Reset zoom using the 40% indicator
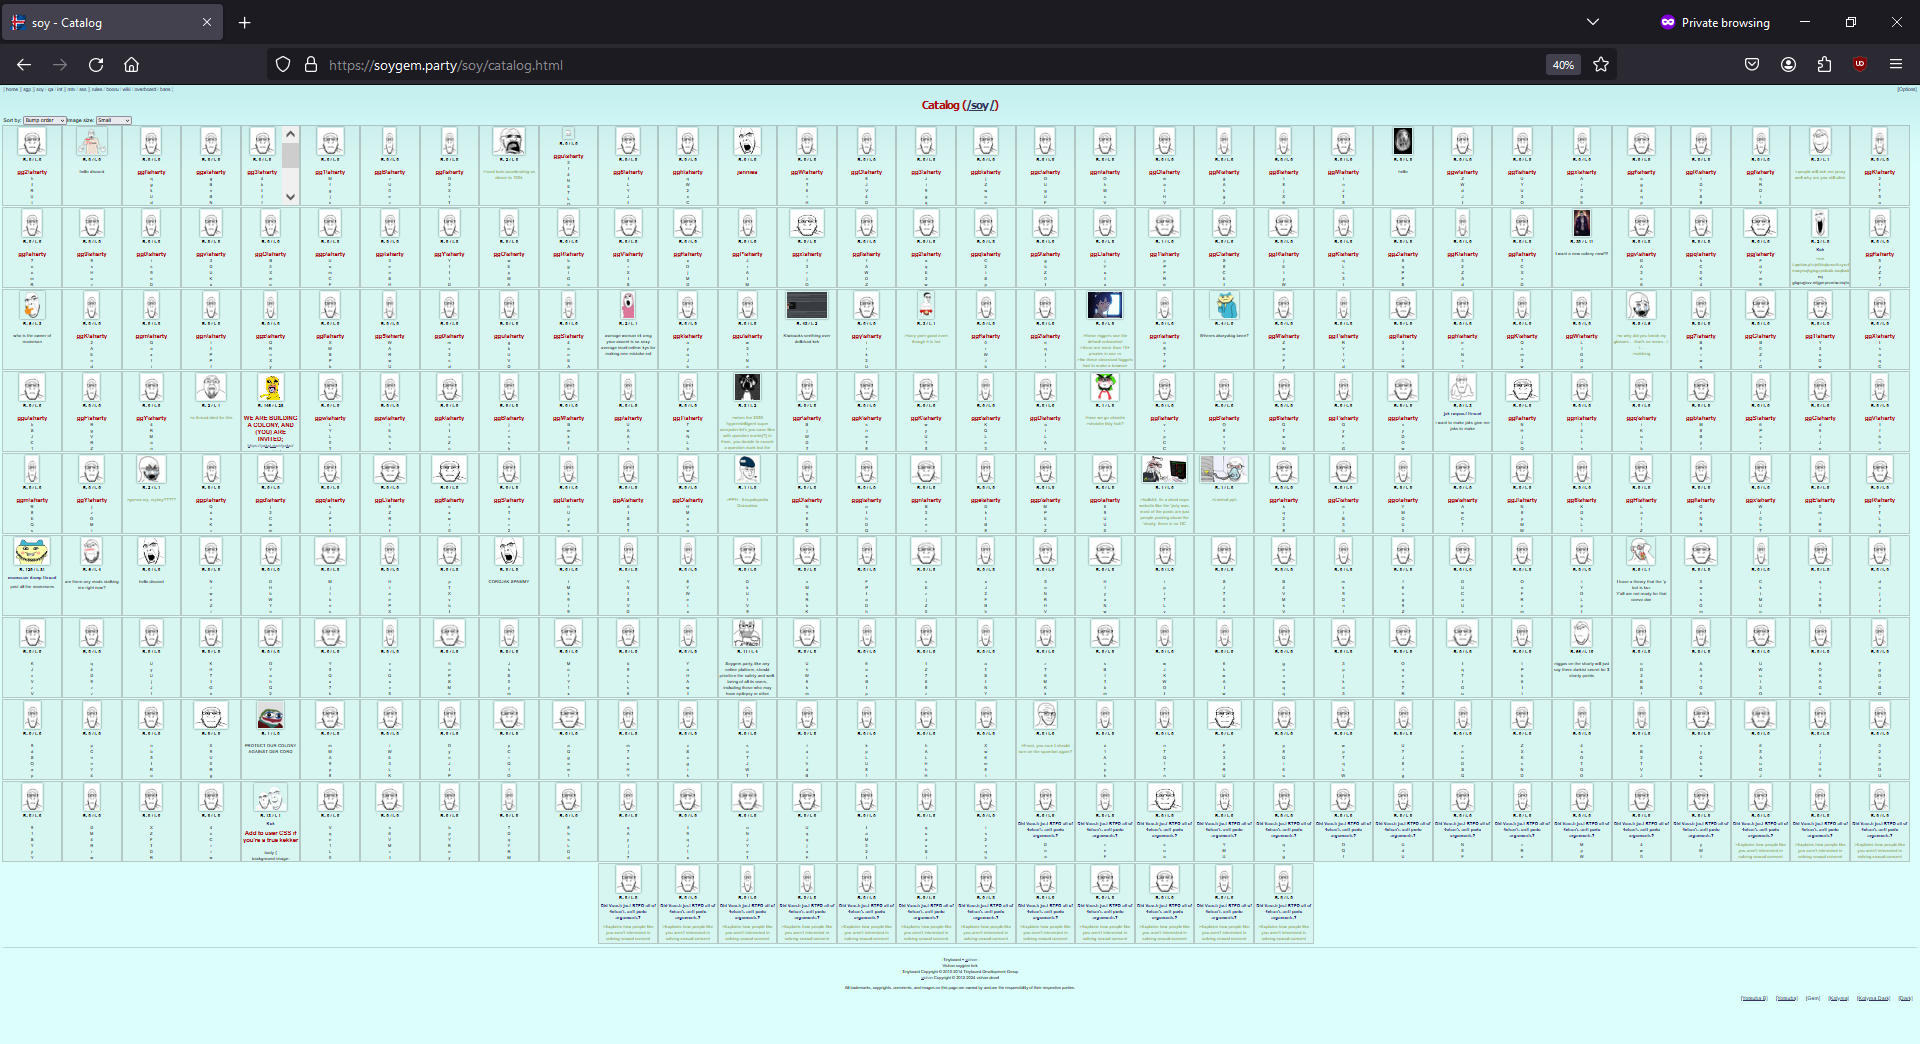1920x1044 pixels. (1563, 65)
